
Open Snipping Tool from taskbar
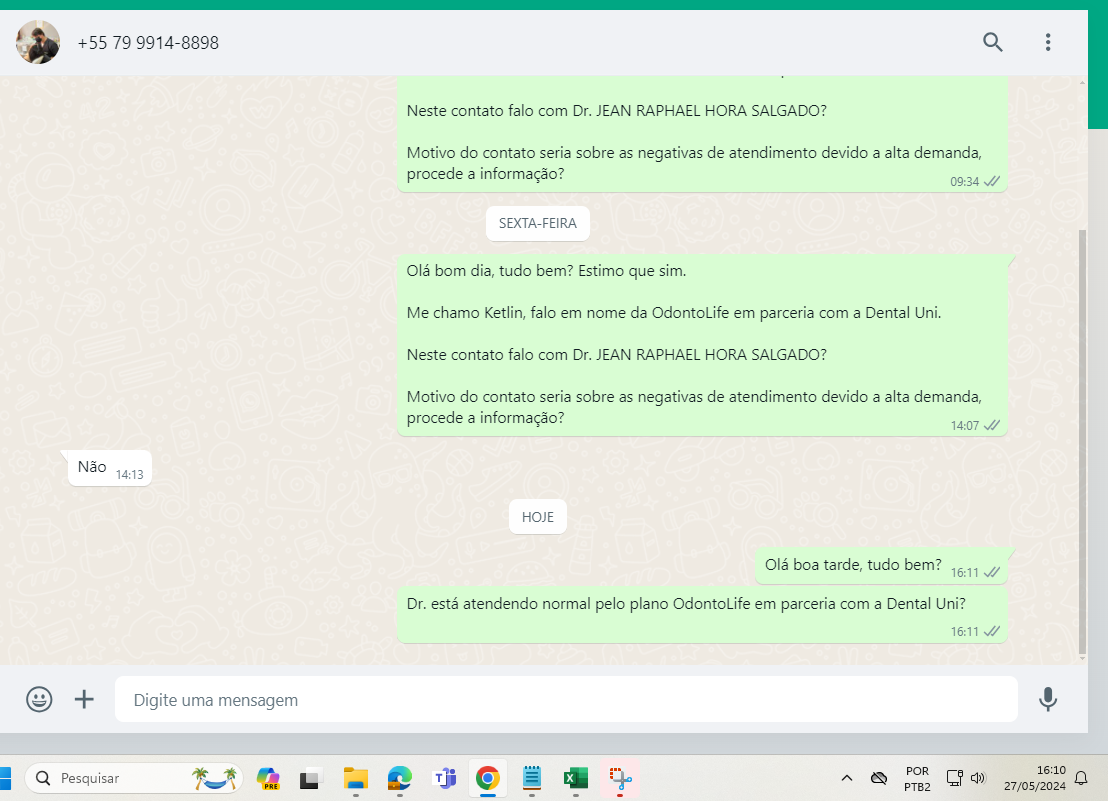620,778
